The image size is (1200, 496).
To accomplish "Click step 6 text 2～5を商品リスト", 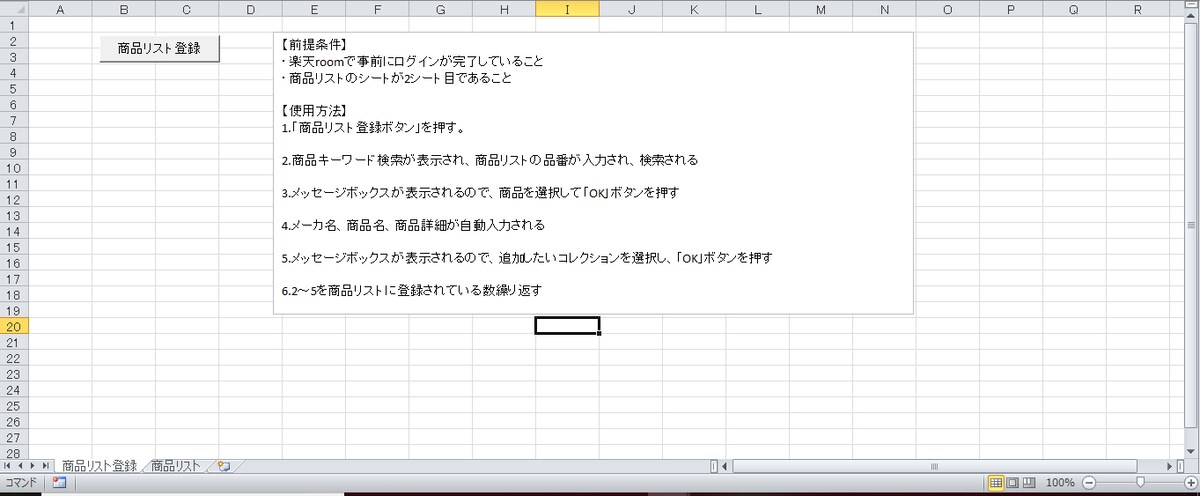I will point(412,290).
